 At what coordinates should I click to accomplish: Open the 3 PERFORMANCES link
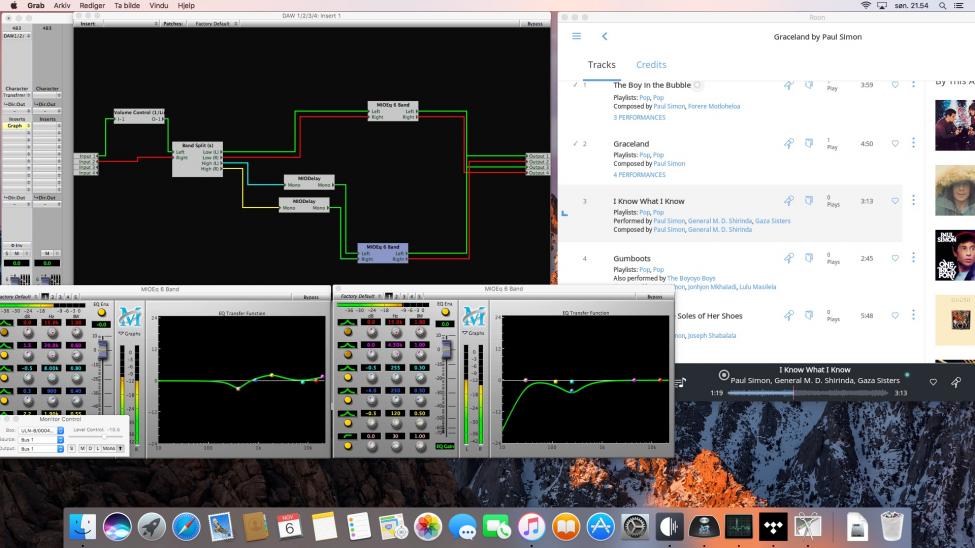[x=639, y=118]
